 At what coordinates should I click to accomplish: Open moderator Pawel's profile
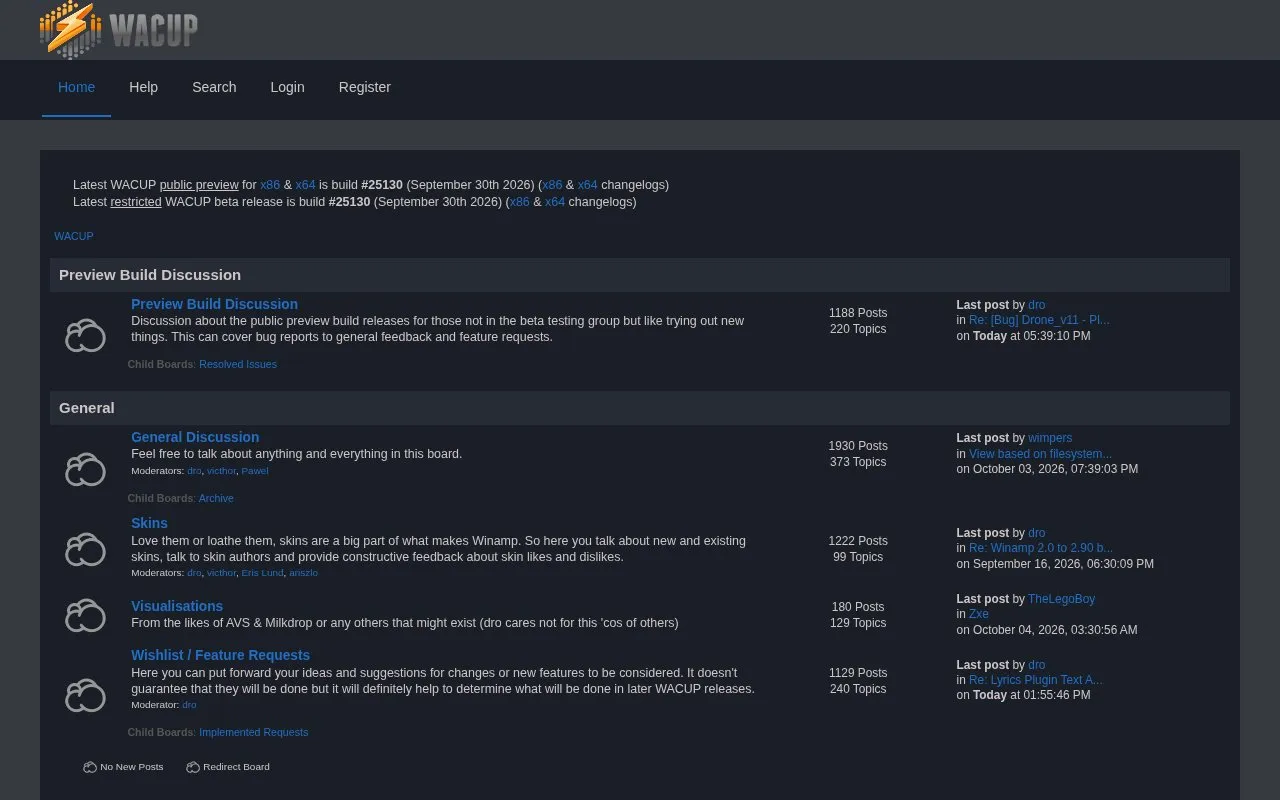click(255, 471)
